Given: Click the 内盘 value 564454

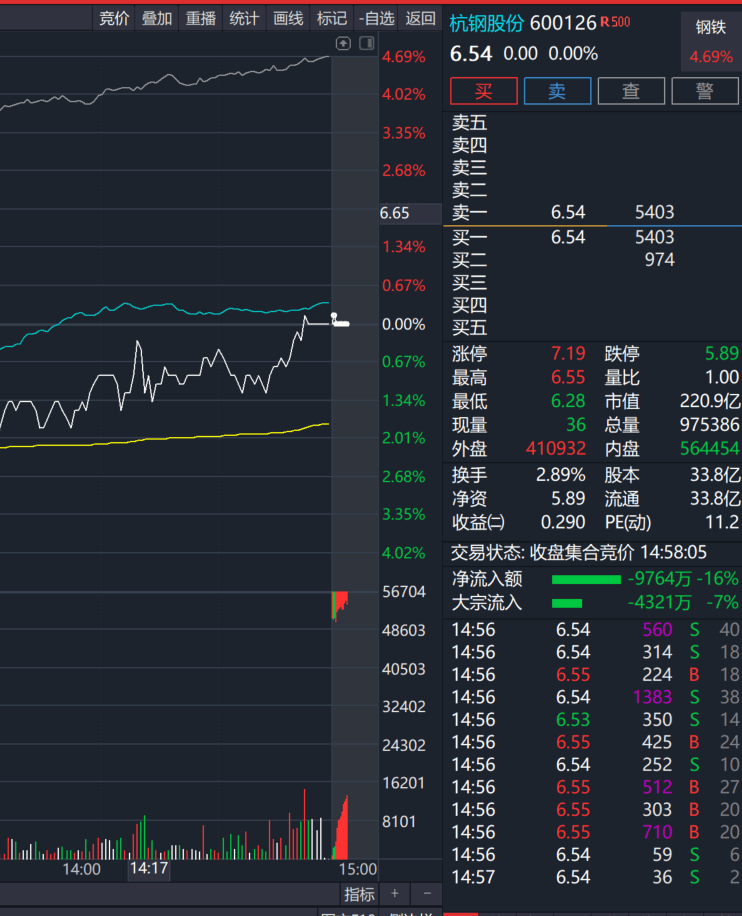Looking at the screenshot, I should (x=710, y=449).
